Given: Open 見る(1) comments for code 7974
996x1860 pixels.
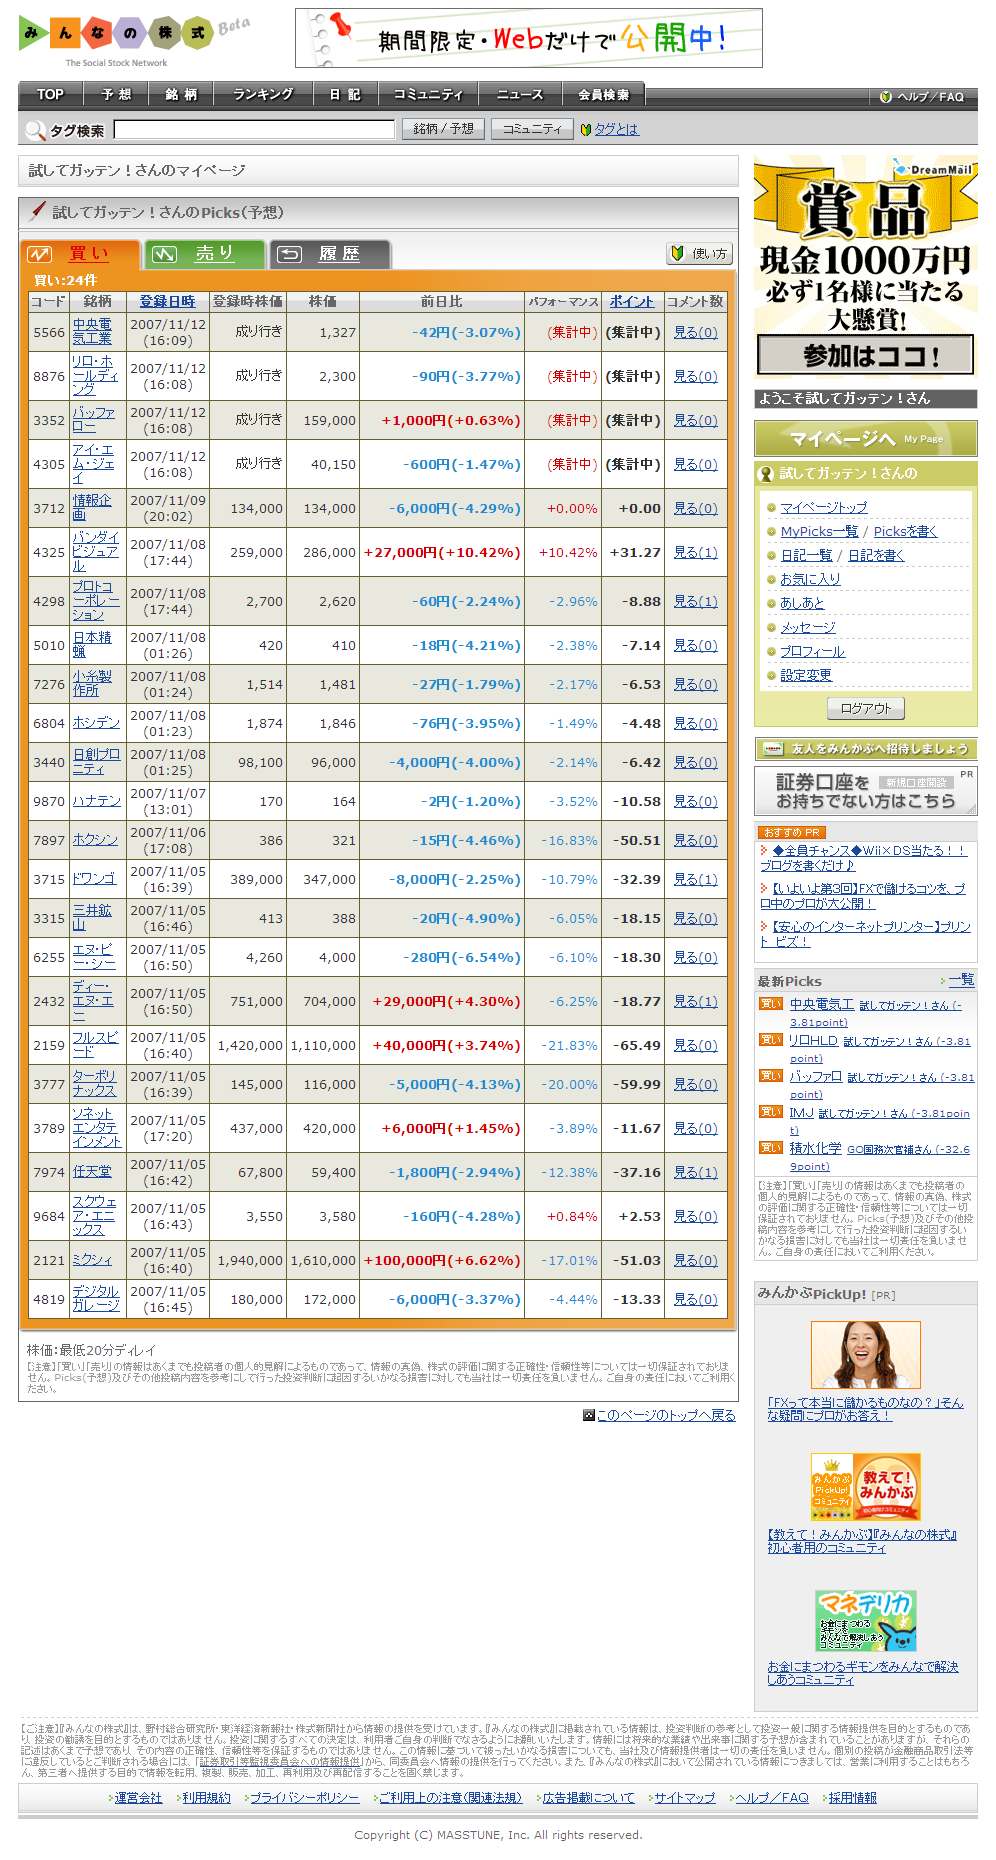Looking at the screenshot, I should point(695,1172).
